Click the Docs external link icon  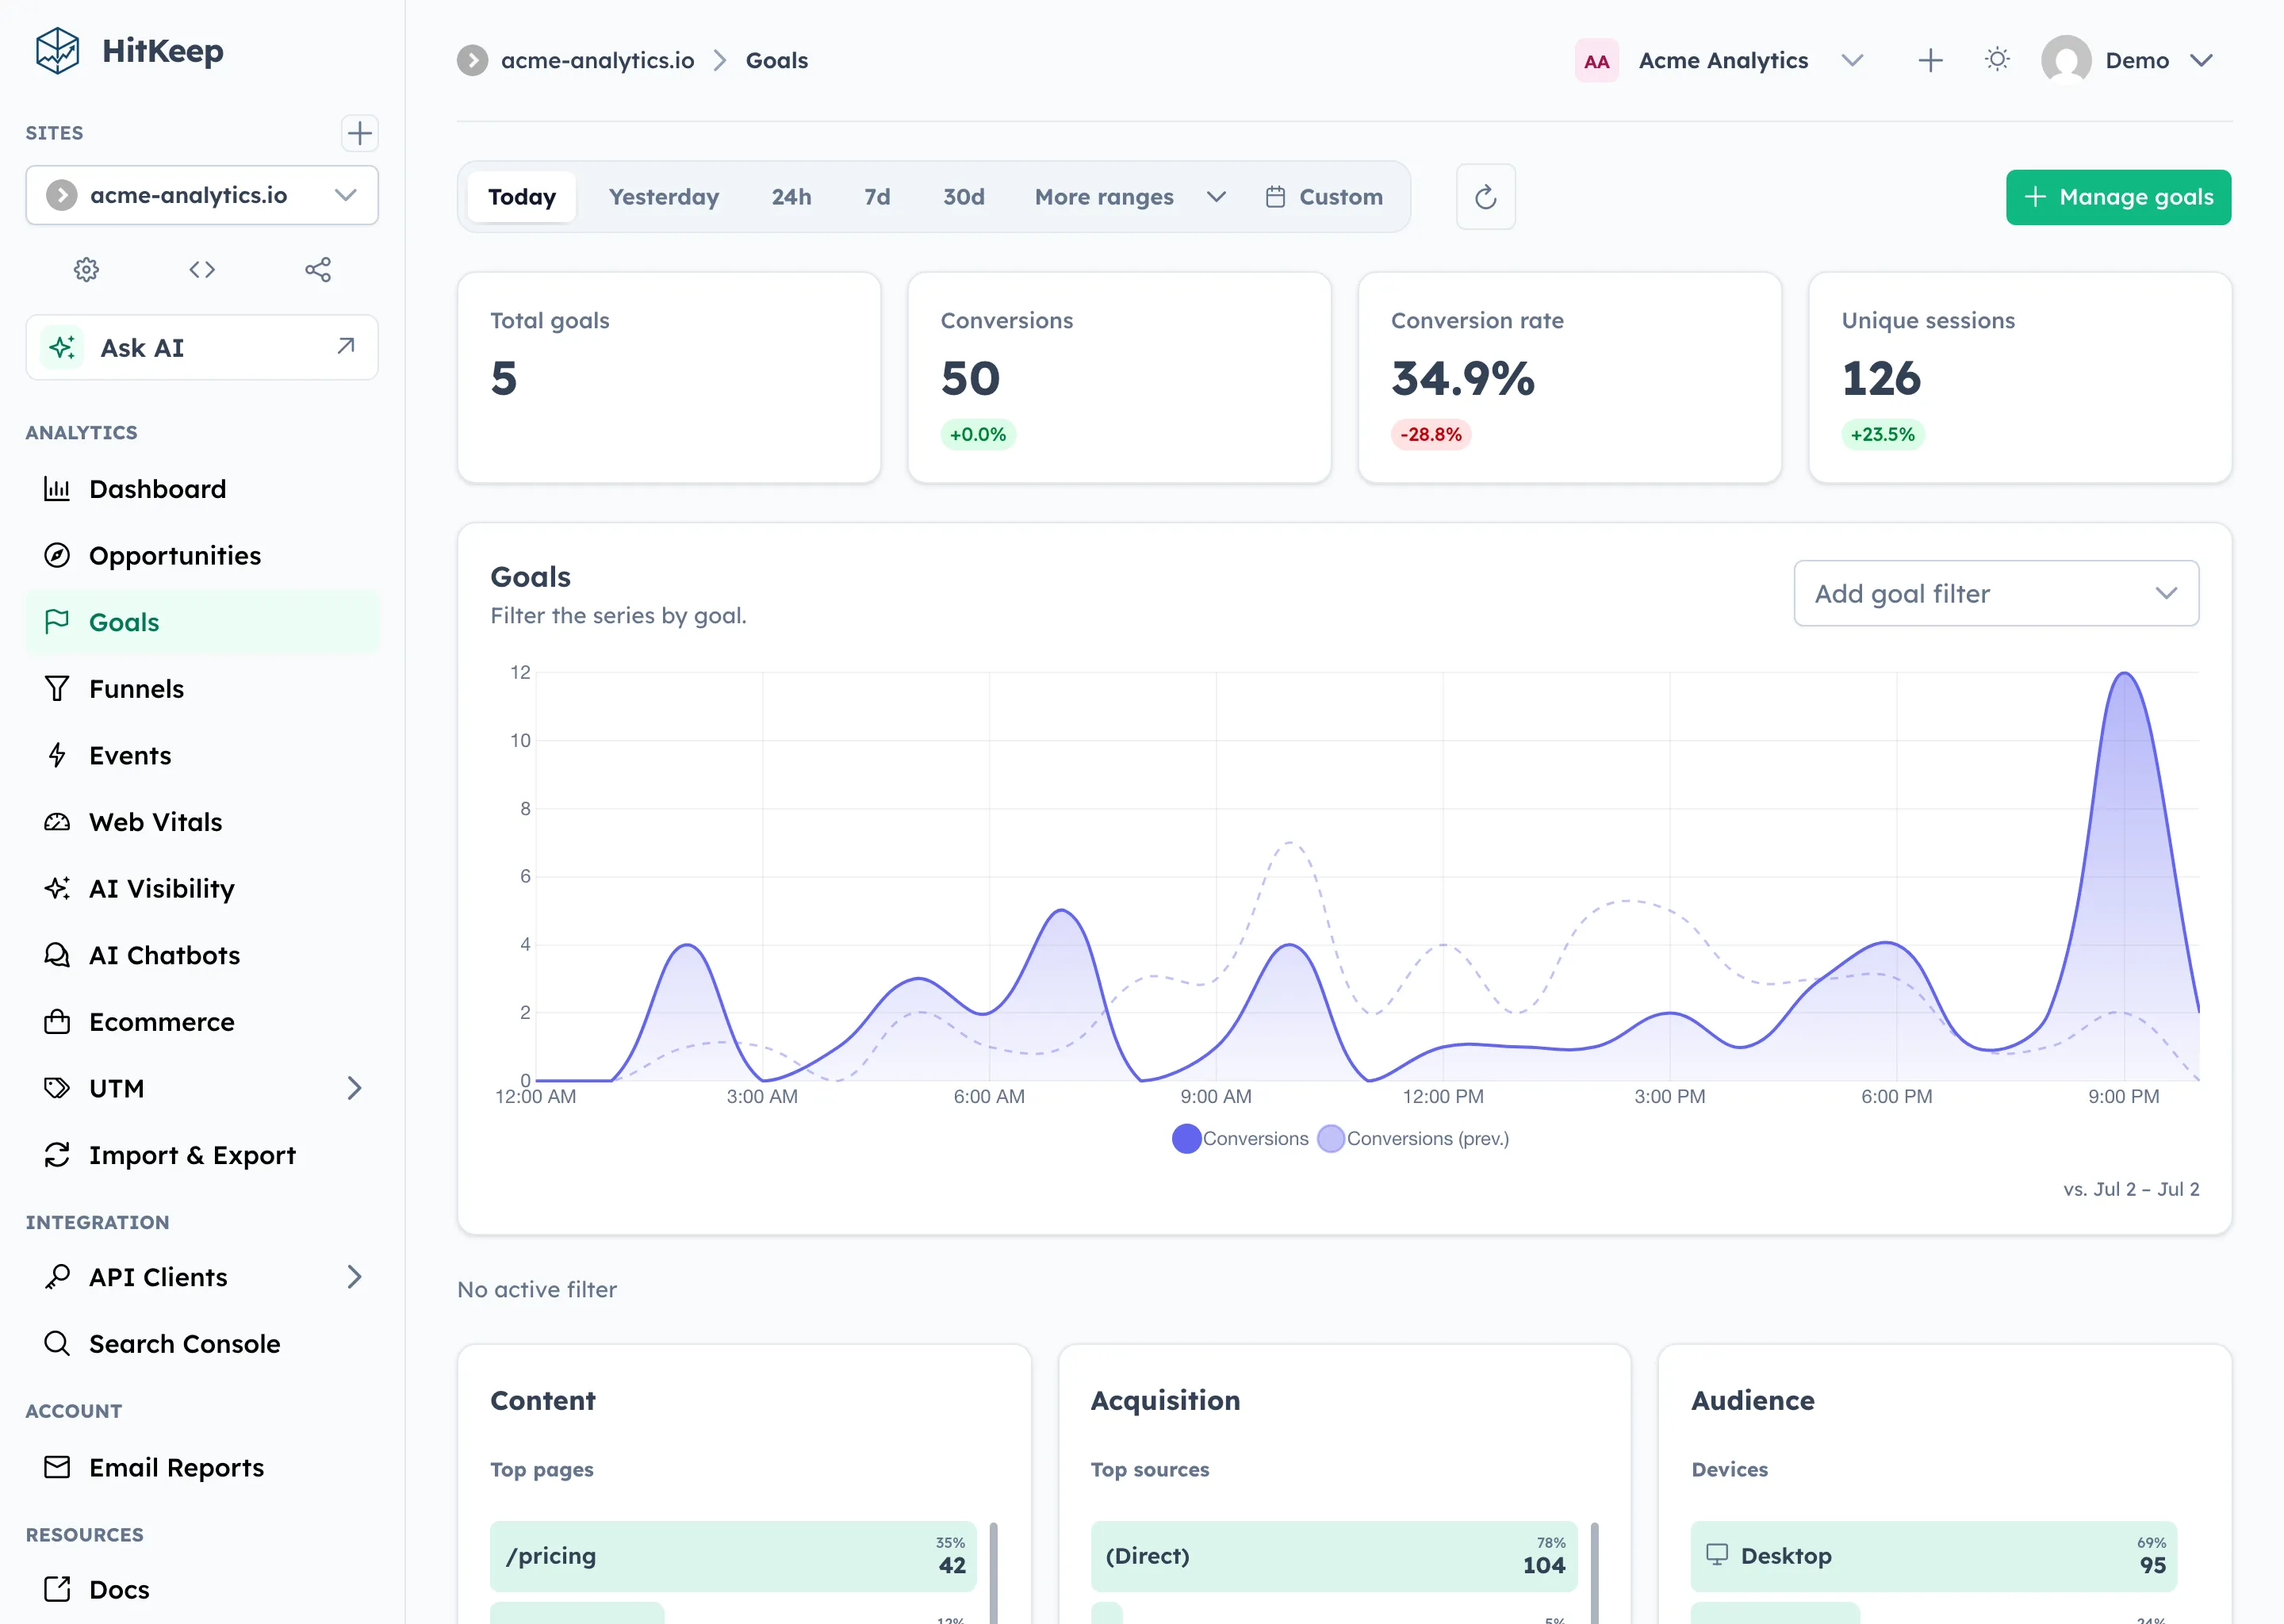coord(57,1589)
